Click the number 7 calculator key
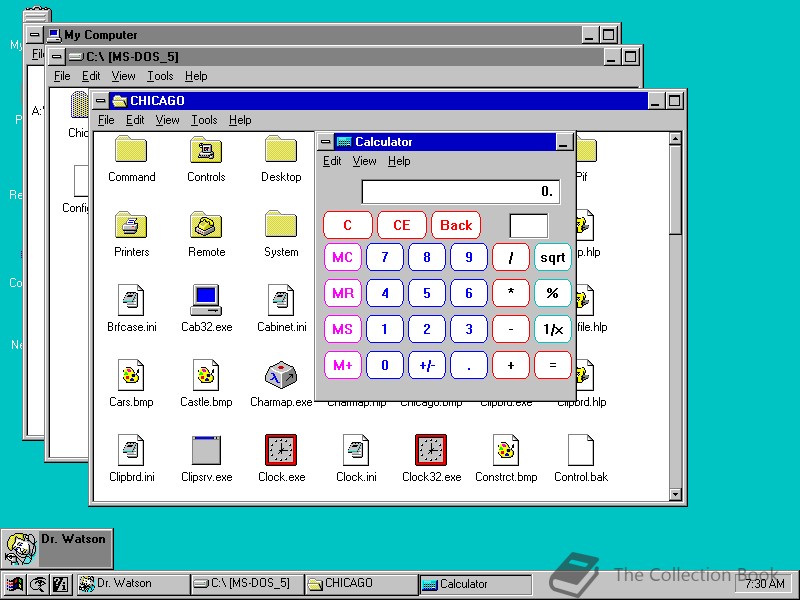Image resolution: width=800 pixels, height=600 pixels. (385, 257)
